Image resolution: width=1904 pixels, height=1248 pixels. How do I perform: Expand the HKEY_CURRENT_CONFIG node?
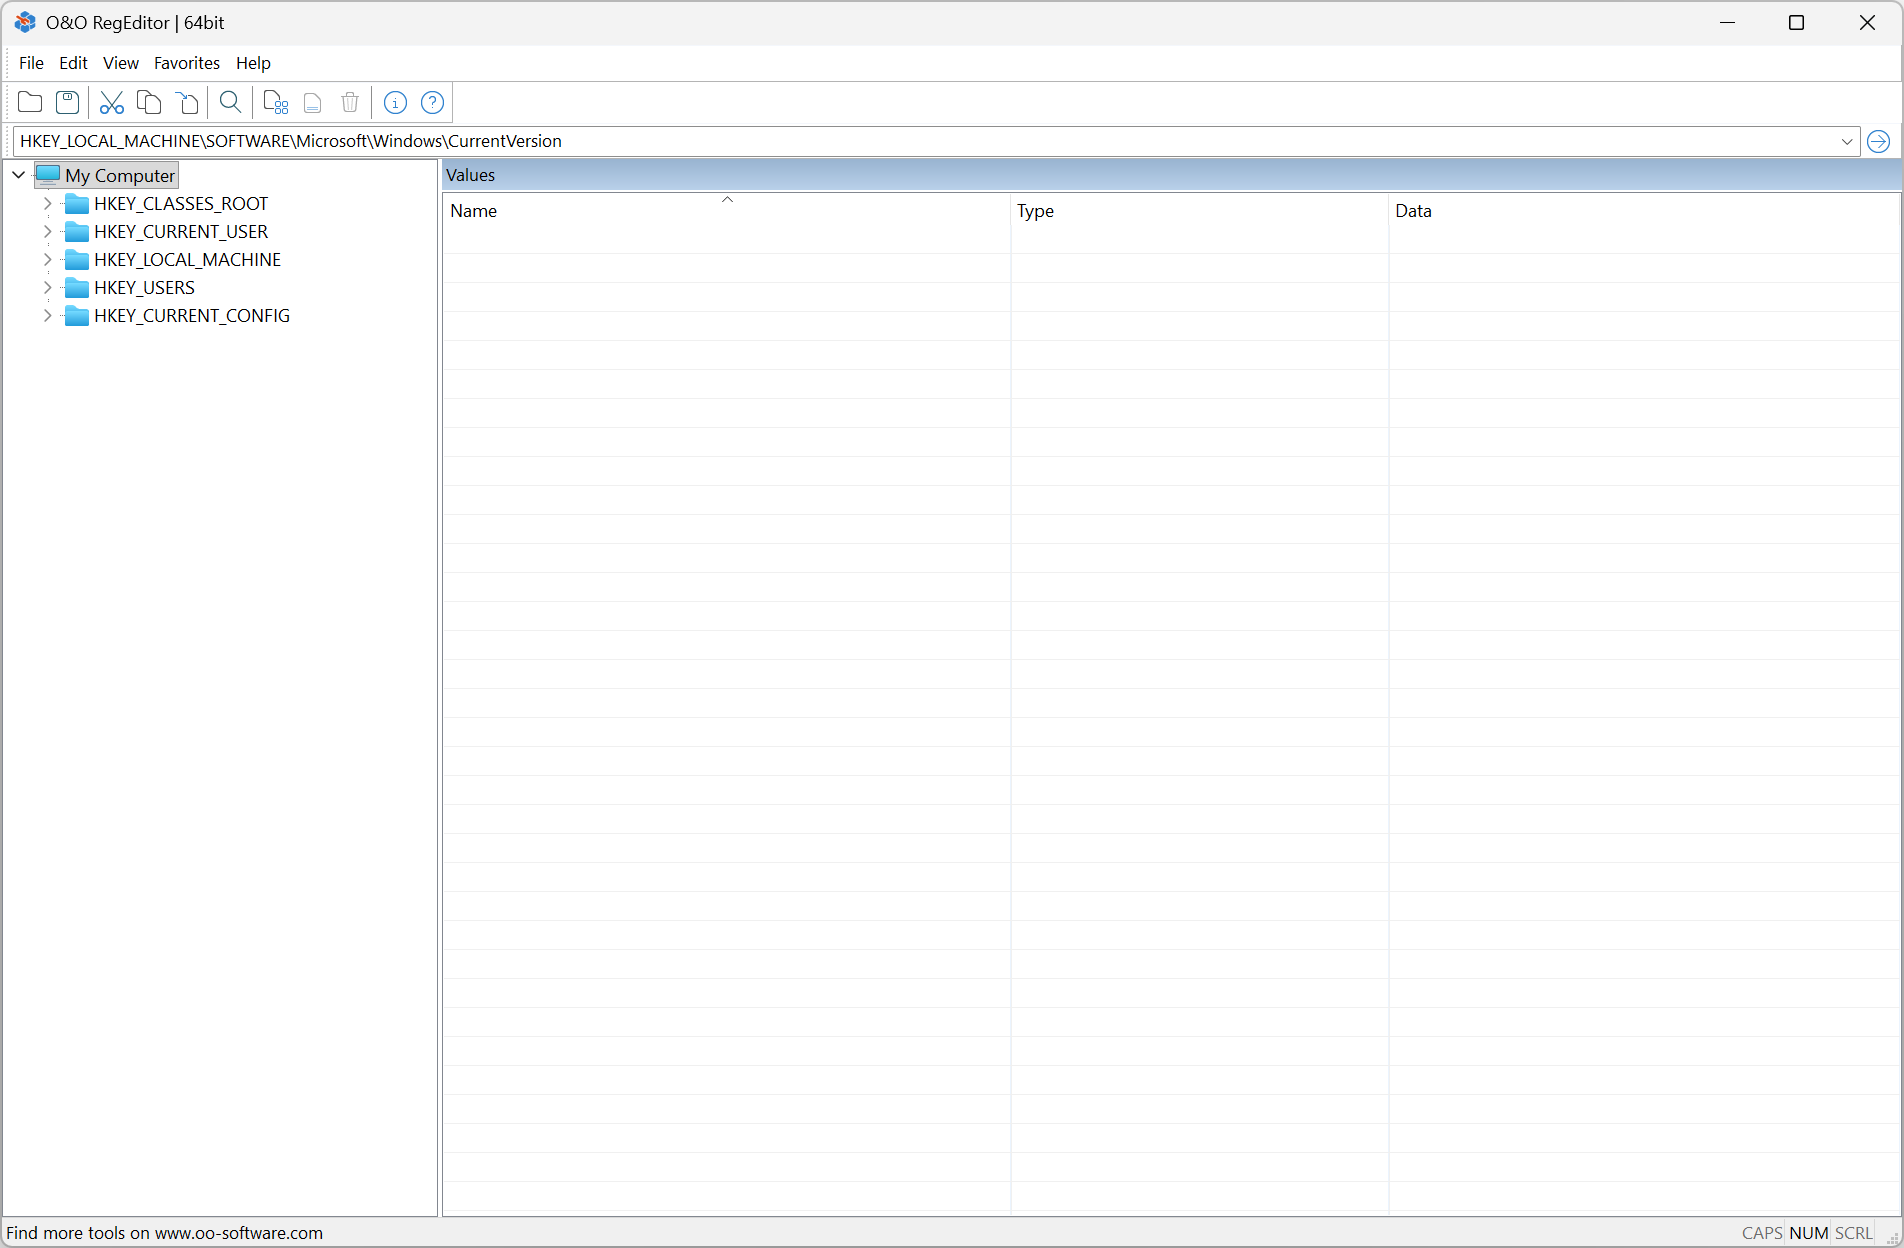point(47,315)
